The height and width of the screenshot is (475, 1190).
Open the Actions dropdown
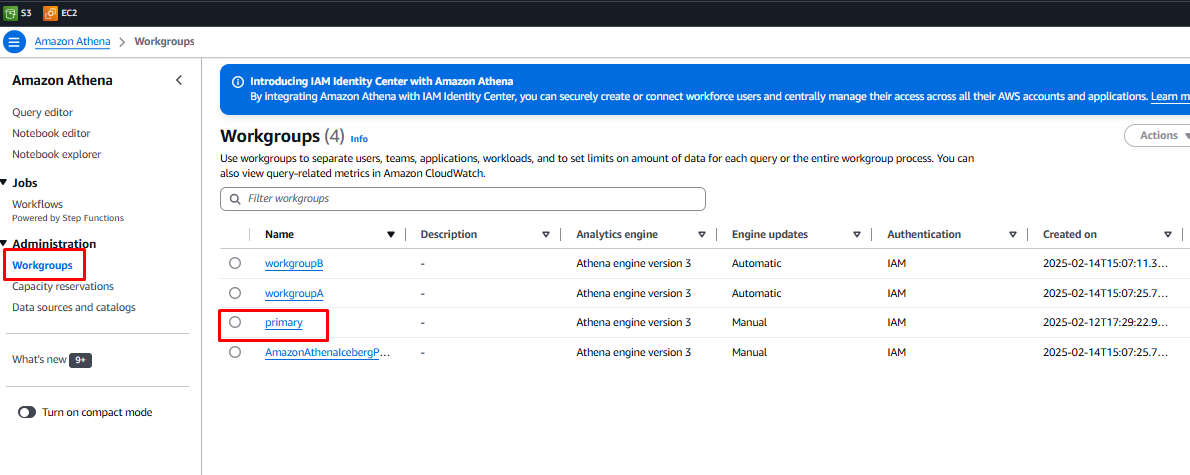point(1160,136)
